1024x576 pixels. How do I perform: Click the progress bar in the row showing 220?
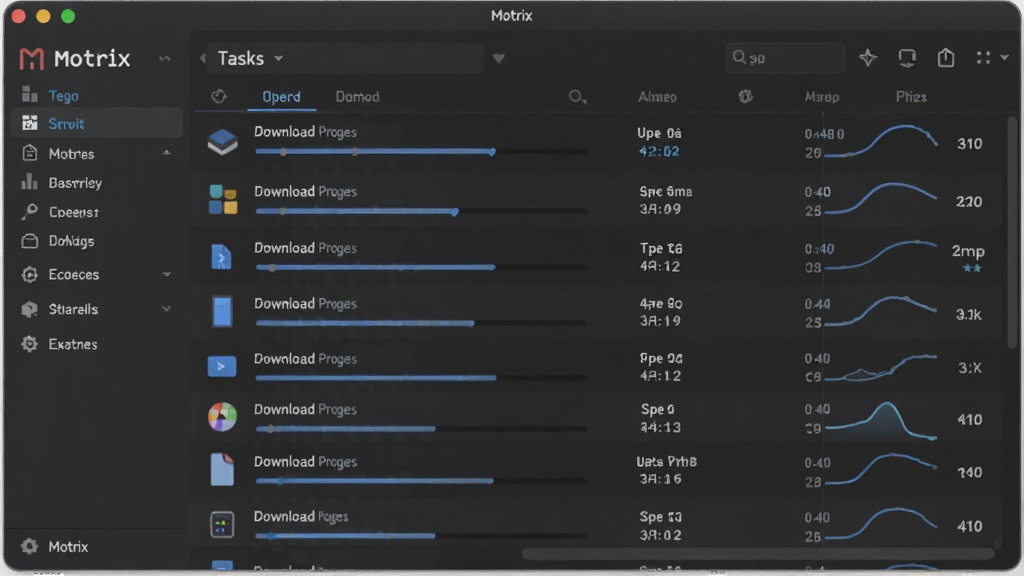point(421,211)
